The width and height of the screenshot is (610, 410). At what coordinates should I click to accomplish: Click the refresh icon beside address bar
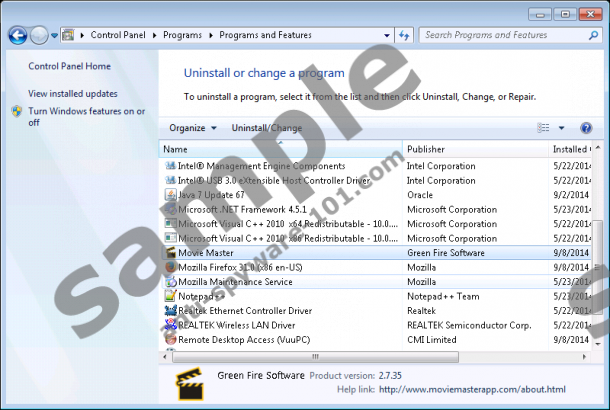click(x=405, y=35)
